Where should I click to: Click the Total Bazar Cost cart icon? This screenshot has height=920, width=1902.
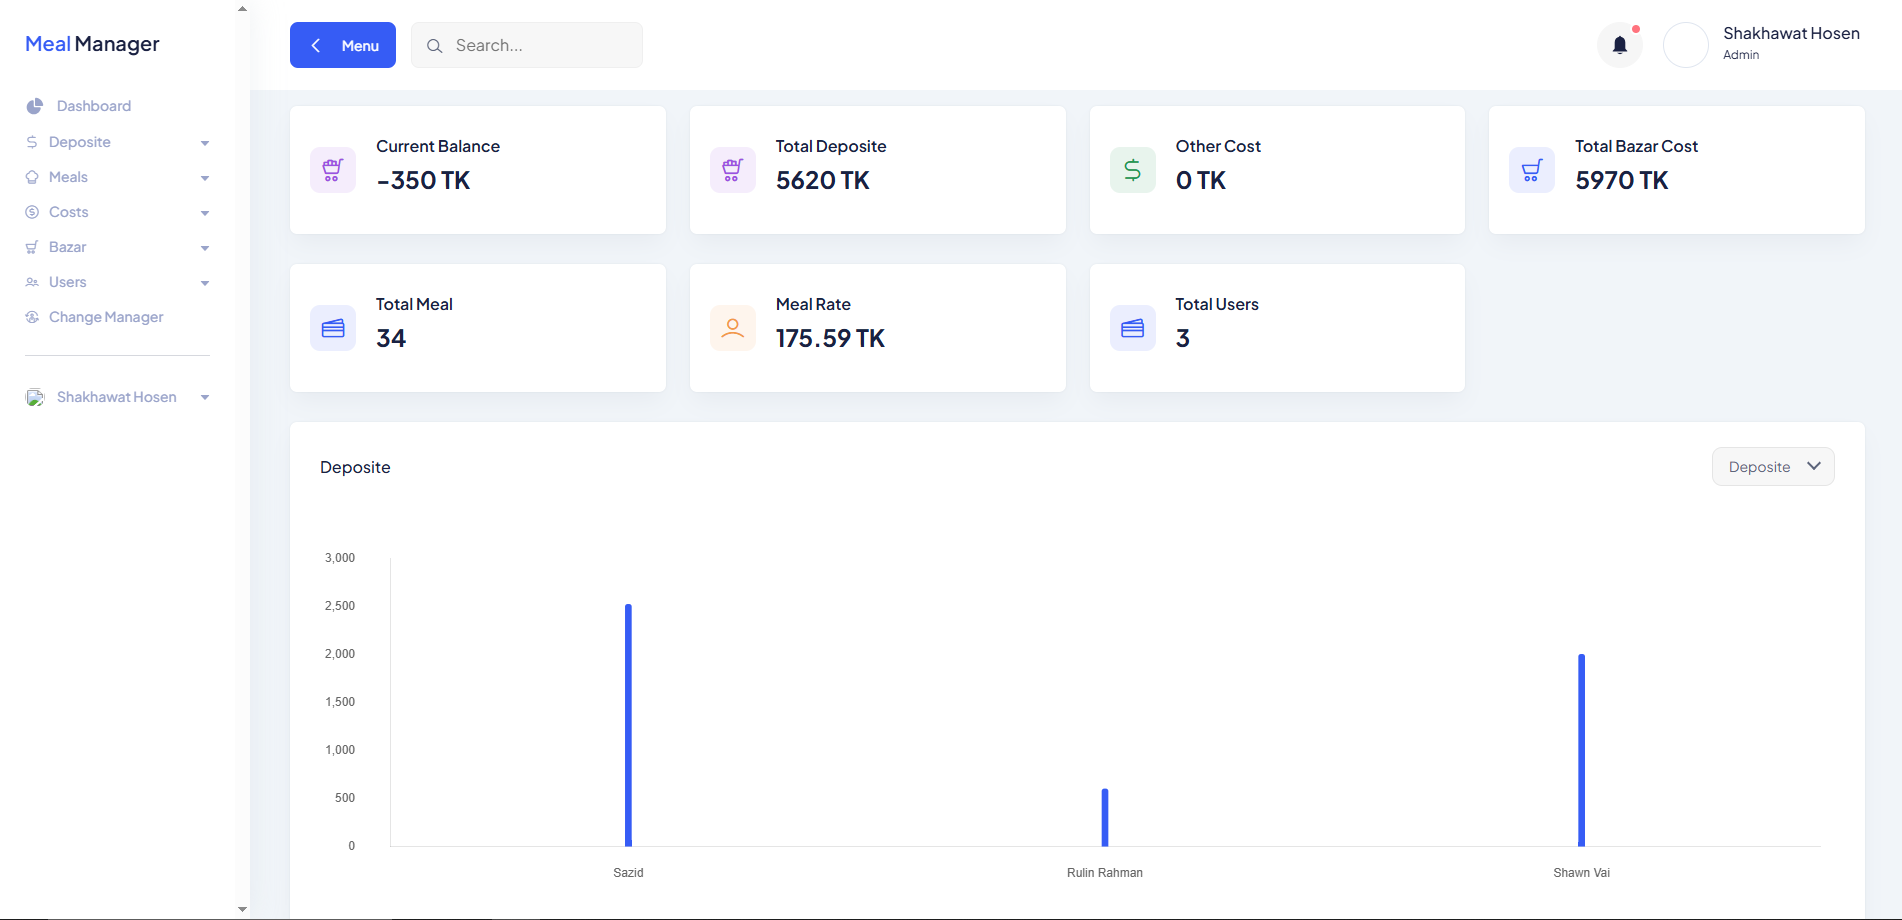(1531, 170)
